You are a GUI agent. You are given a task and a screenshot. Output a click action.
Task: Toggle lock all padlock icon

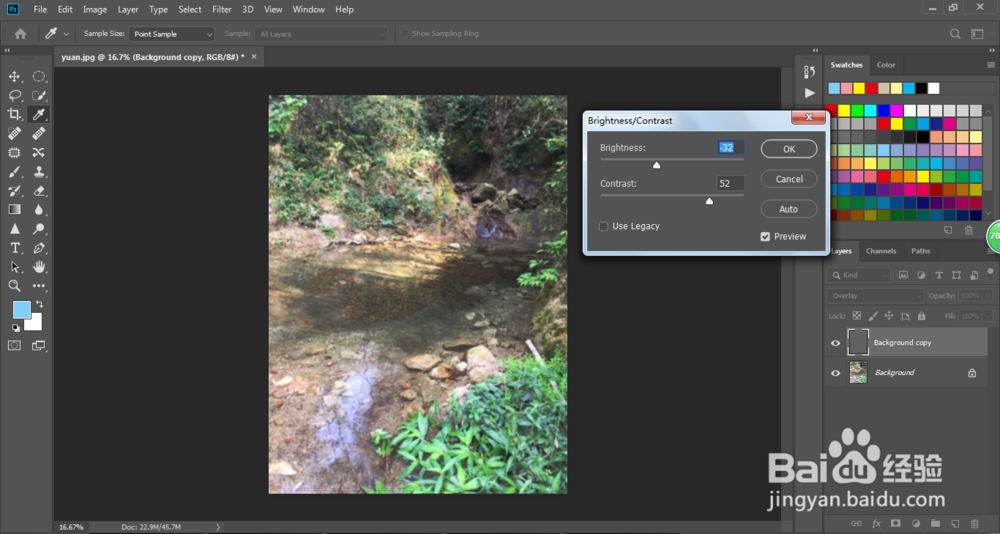(922, 316)
